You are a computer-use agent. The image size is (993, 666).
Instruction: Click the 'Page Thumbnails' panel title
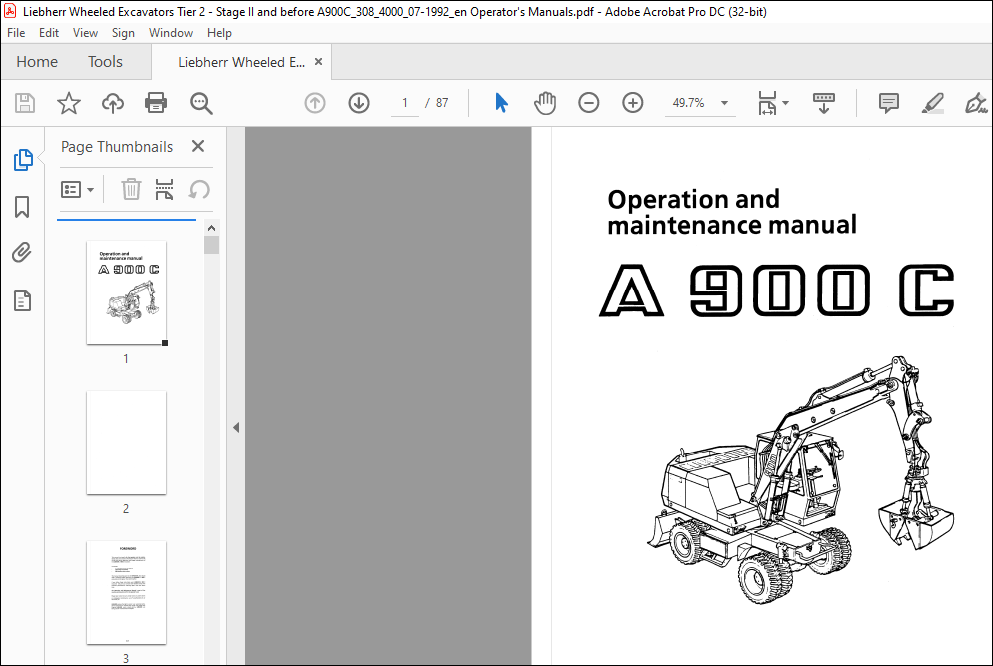(x=117, y=147)
